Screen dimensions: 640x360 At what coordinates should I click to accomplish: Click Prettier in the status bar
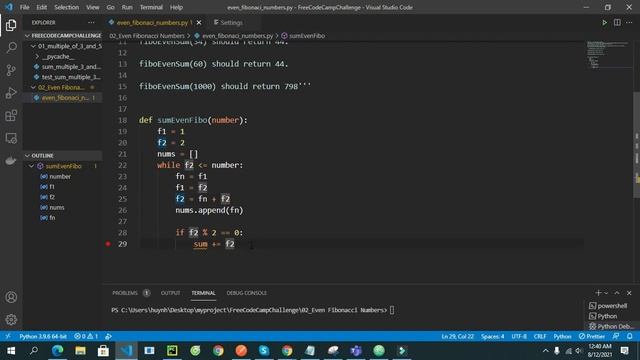592,336
